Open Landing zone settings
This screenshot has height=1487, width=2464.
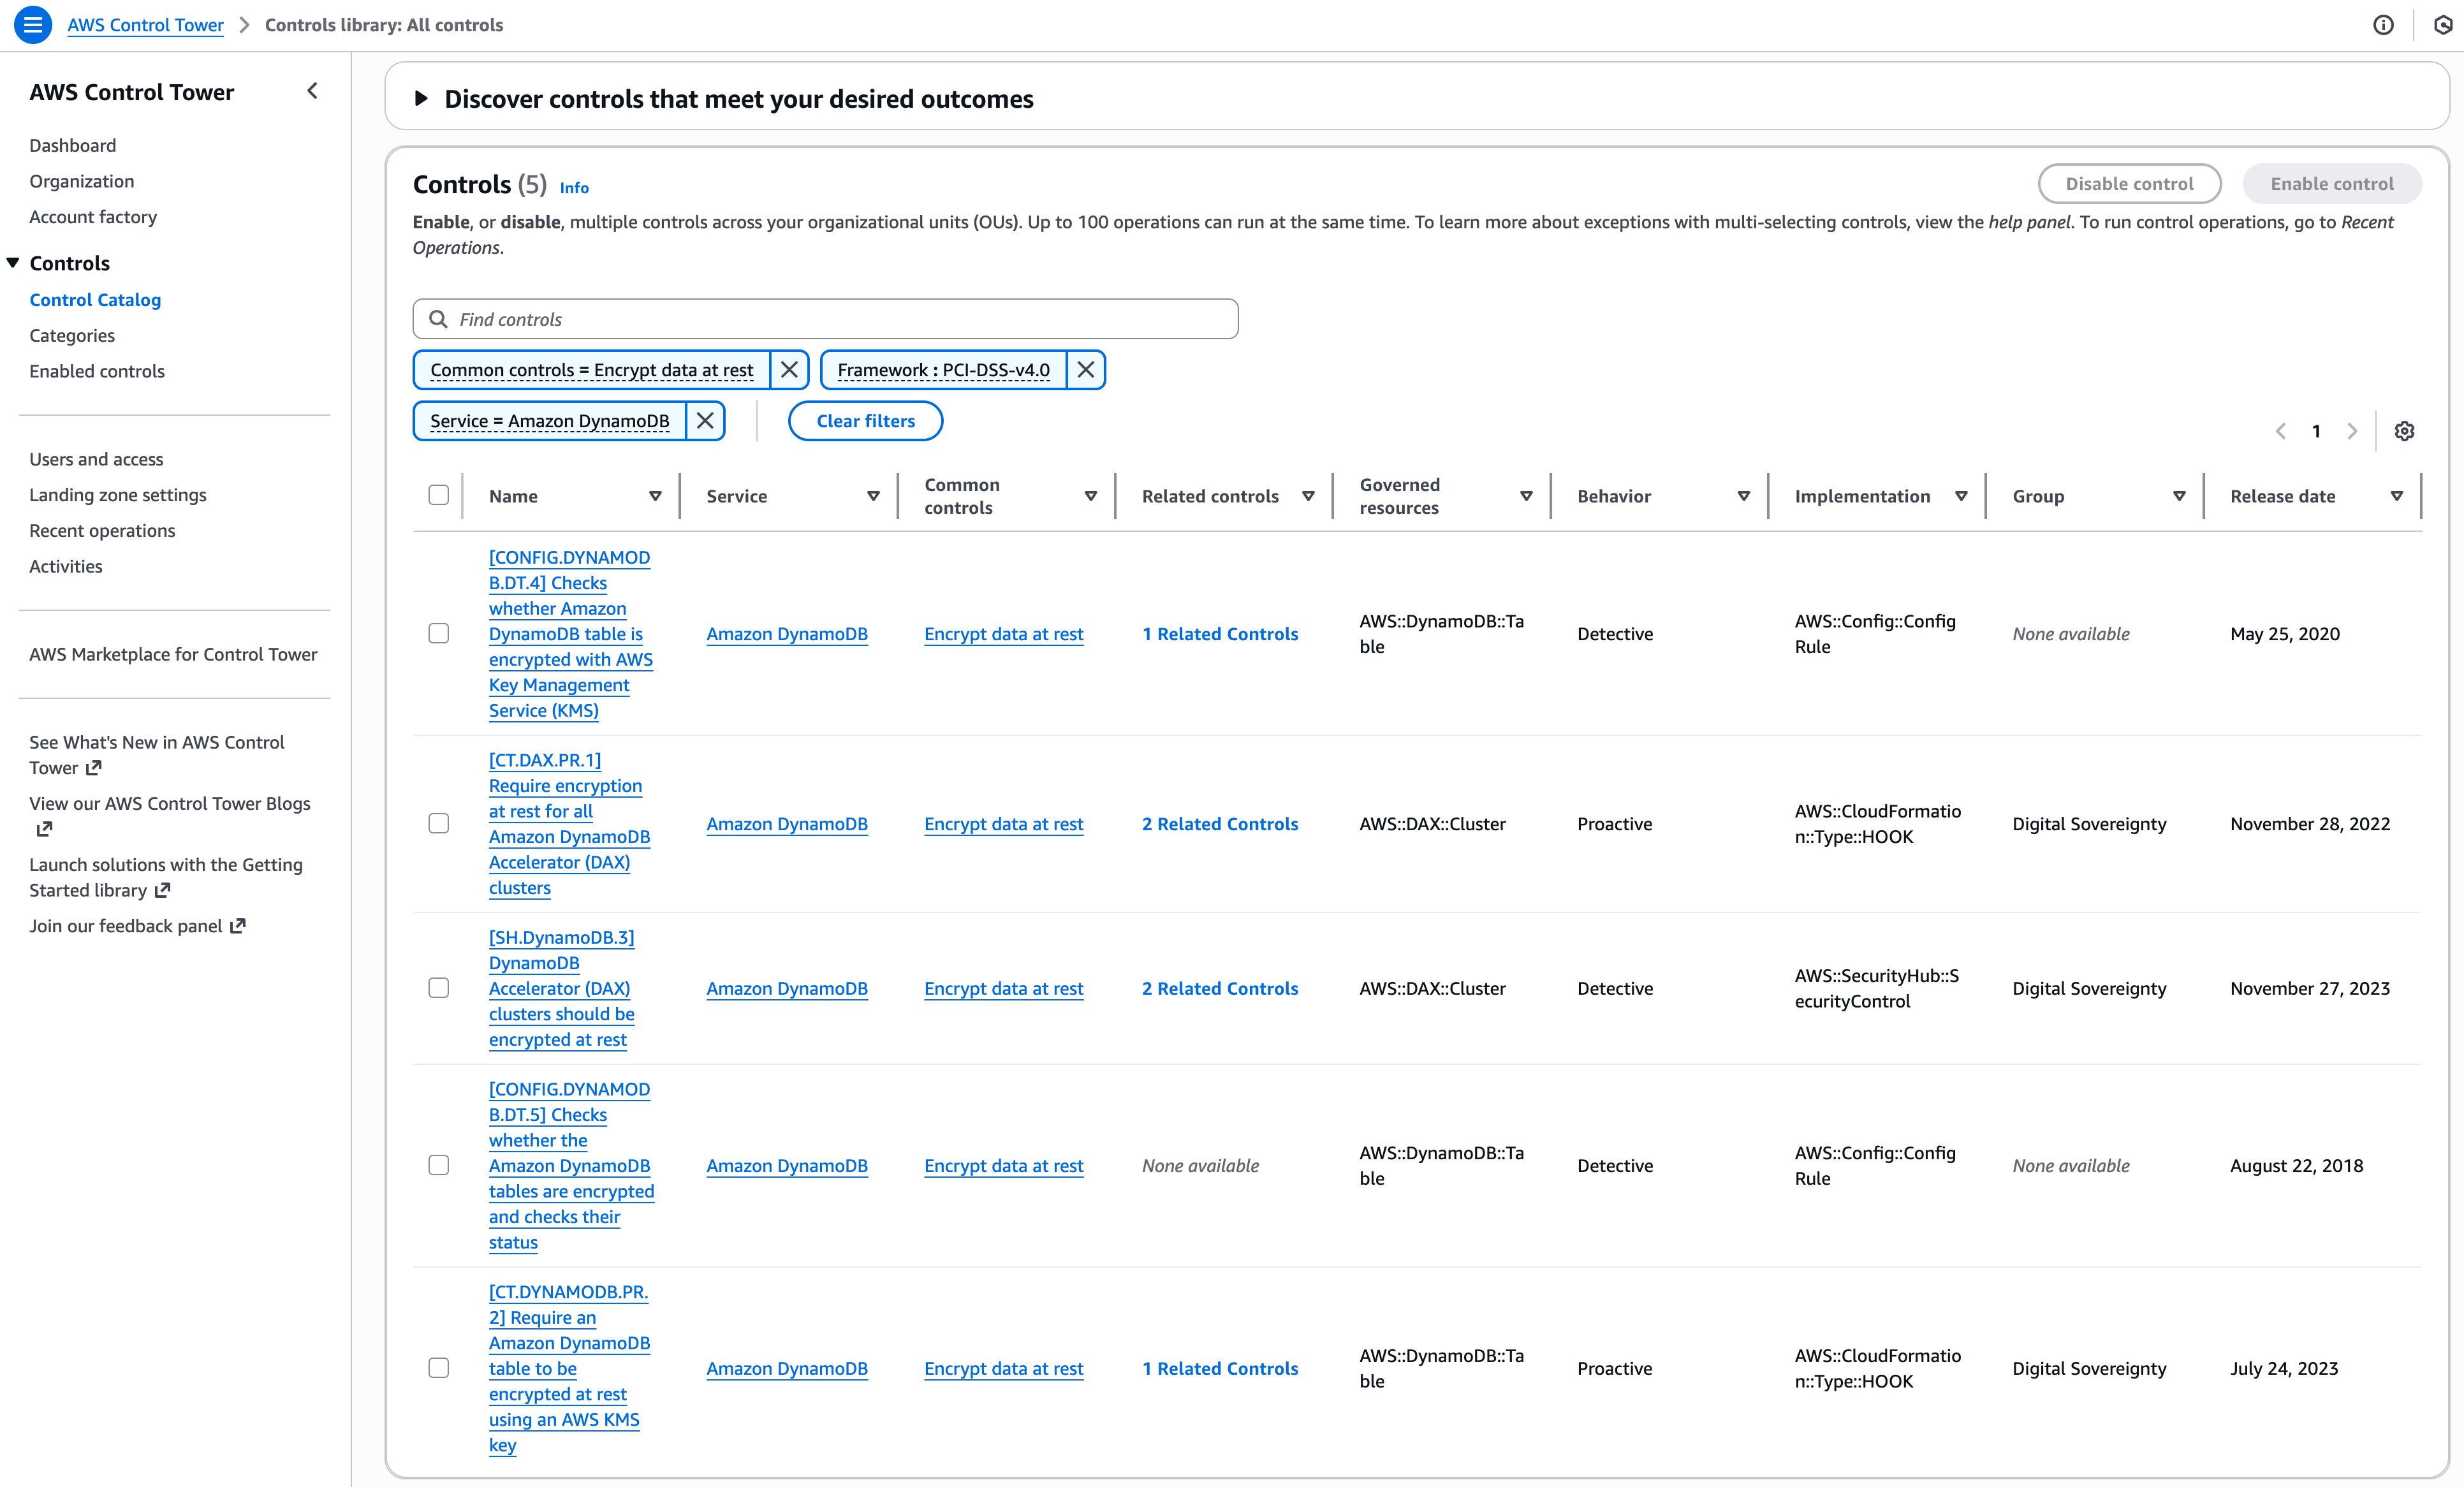point(118,495)
